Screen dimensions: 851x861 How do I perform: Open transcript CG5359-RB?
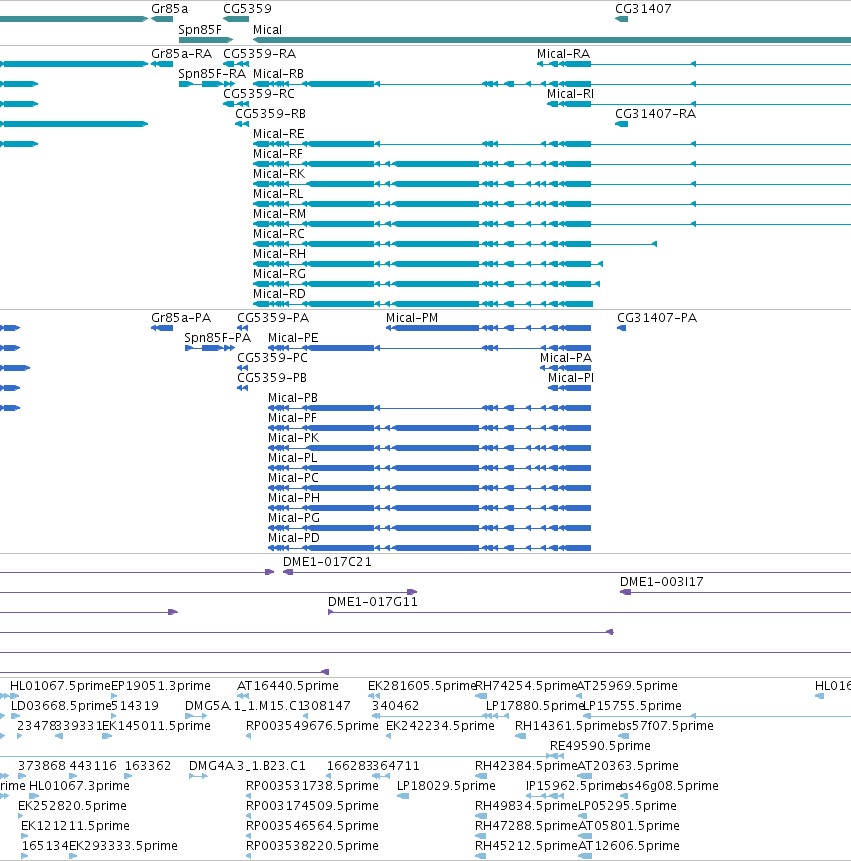tap(271, 114)
